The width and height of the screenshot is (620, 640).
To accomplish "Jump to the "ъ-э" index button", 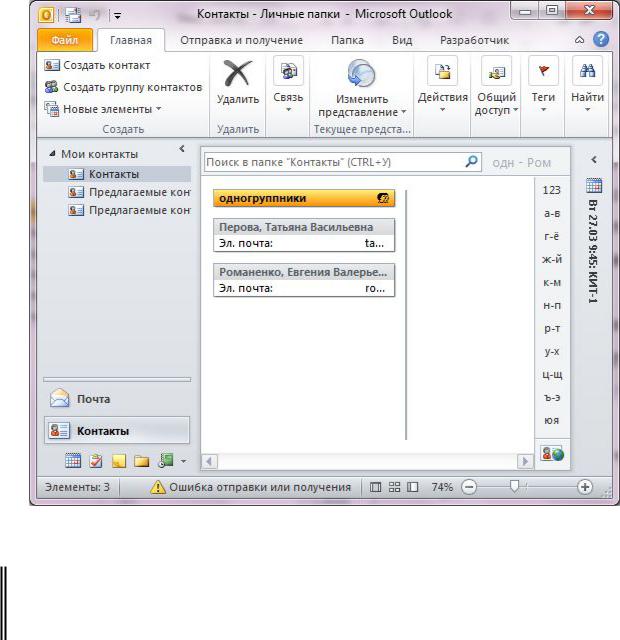I will coord(552,398).
